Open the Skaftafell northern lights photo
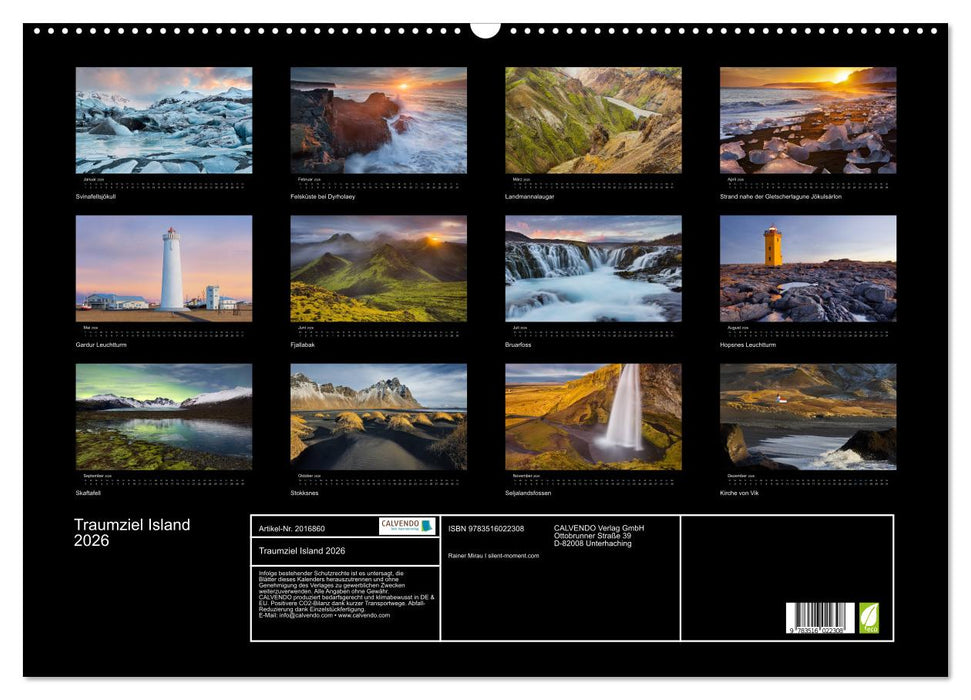The height and width of the screenshot is (700, 971). coord(164,417)
